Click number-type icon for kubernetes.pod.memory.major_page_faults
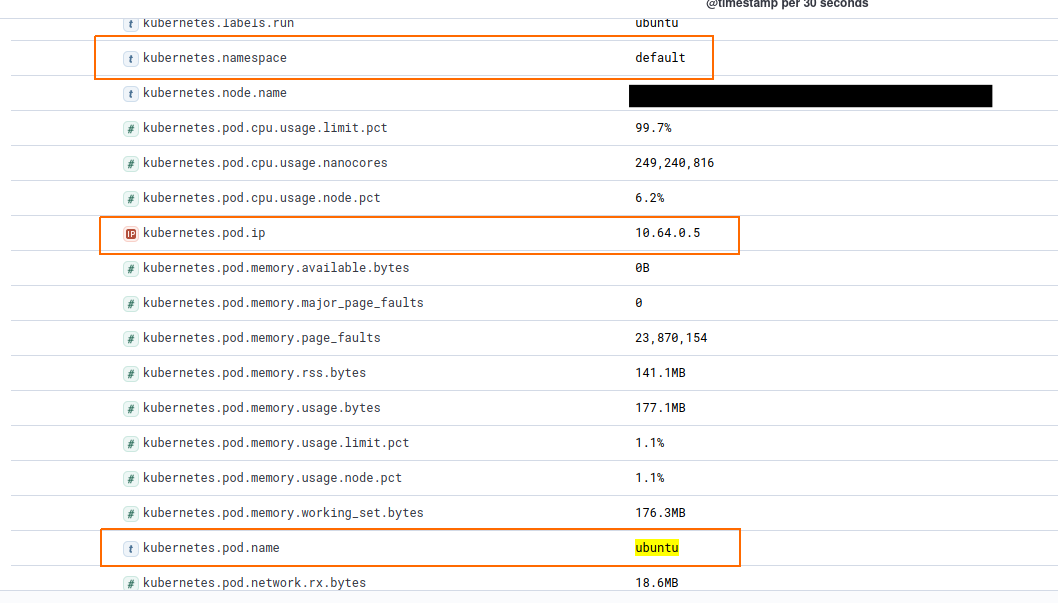 pyautogui.click(x=131, y=304)
